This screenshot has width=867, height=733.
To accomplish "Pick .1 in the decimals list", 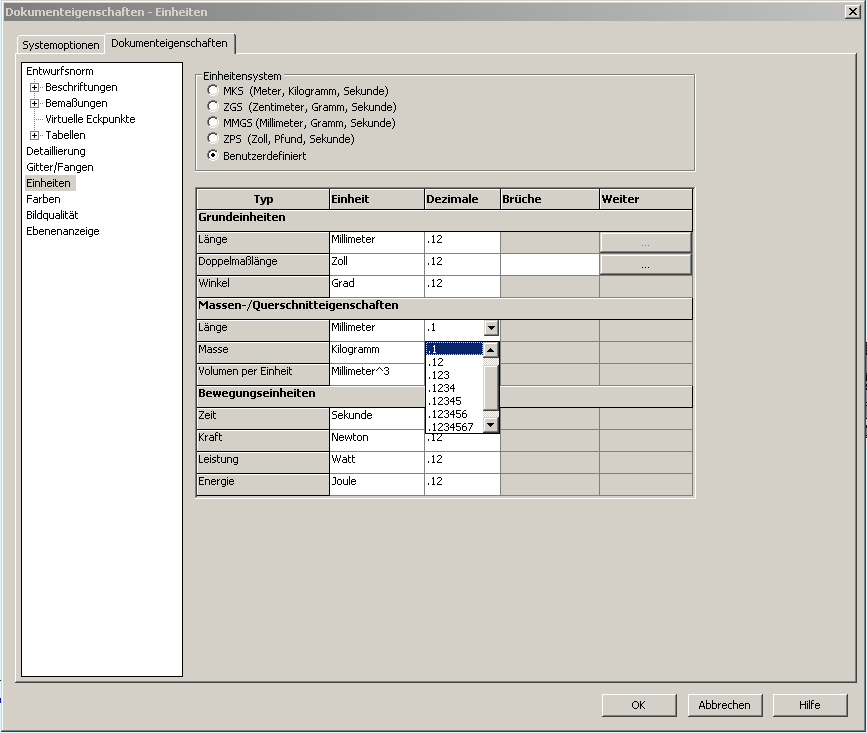I will [454, 349].
